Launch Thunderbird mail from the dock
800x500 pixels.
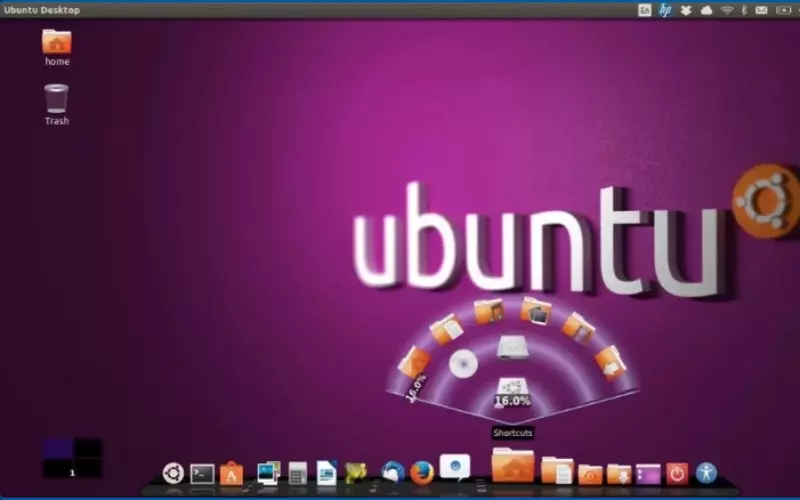click(x=393, y=472)
